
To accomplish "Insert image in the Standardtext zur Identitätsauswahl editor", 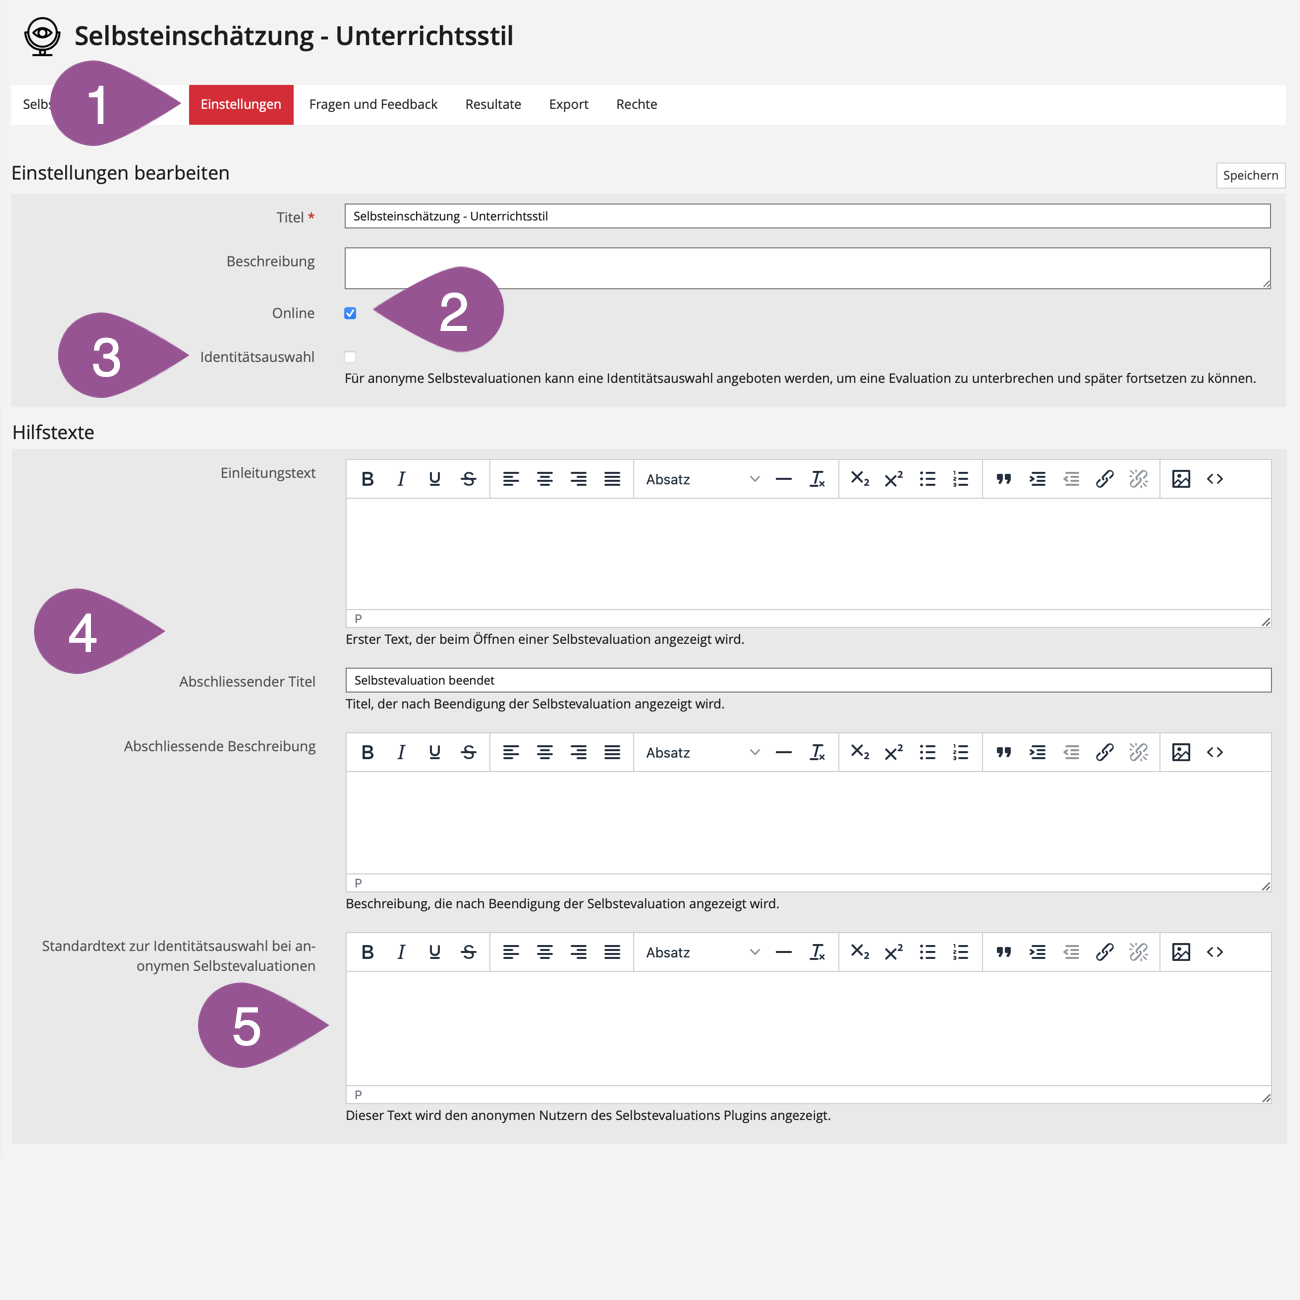I will coord(1181,952).
